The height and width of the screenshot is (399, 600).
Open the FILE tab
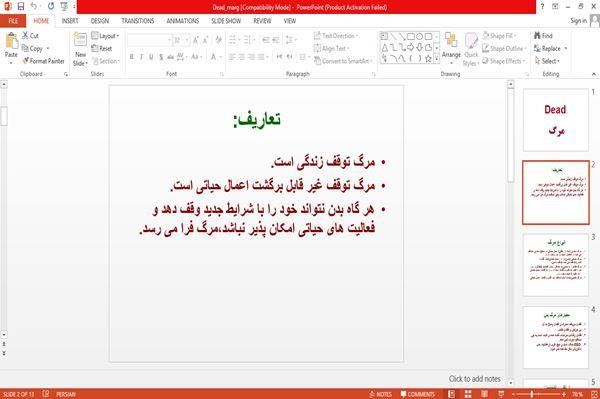click(13, 21)
